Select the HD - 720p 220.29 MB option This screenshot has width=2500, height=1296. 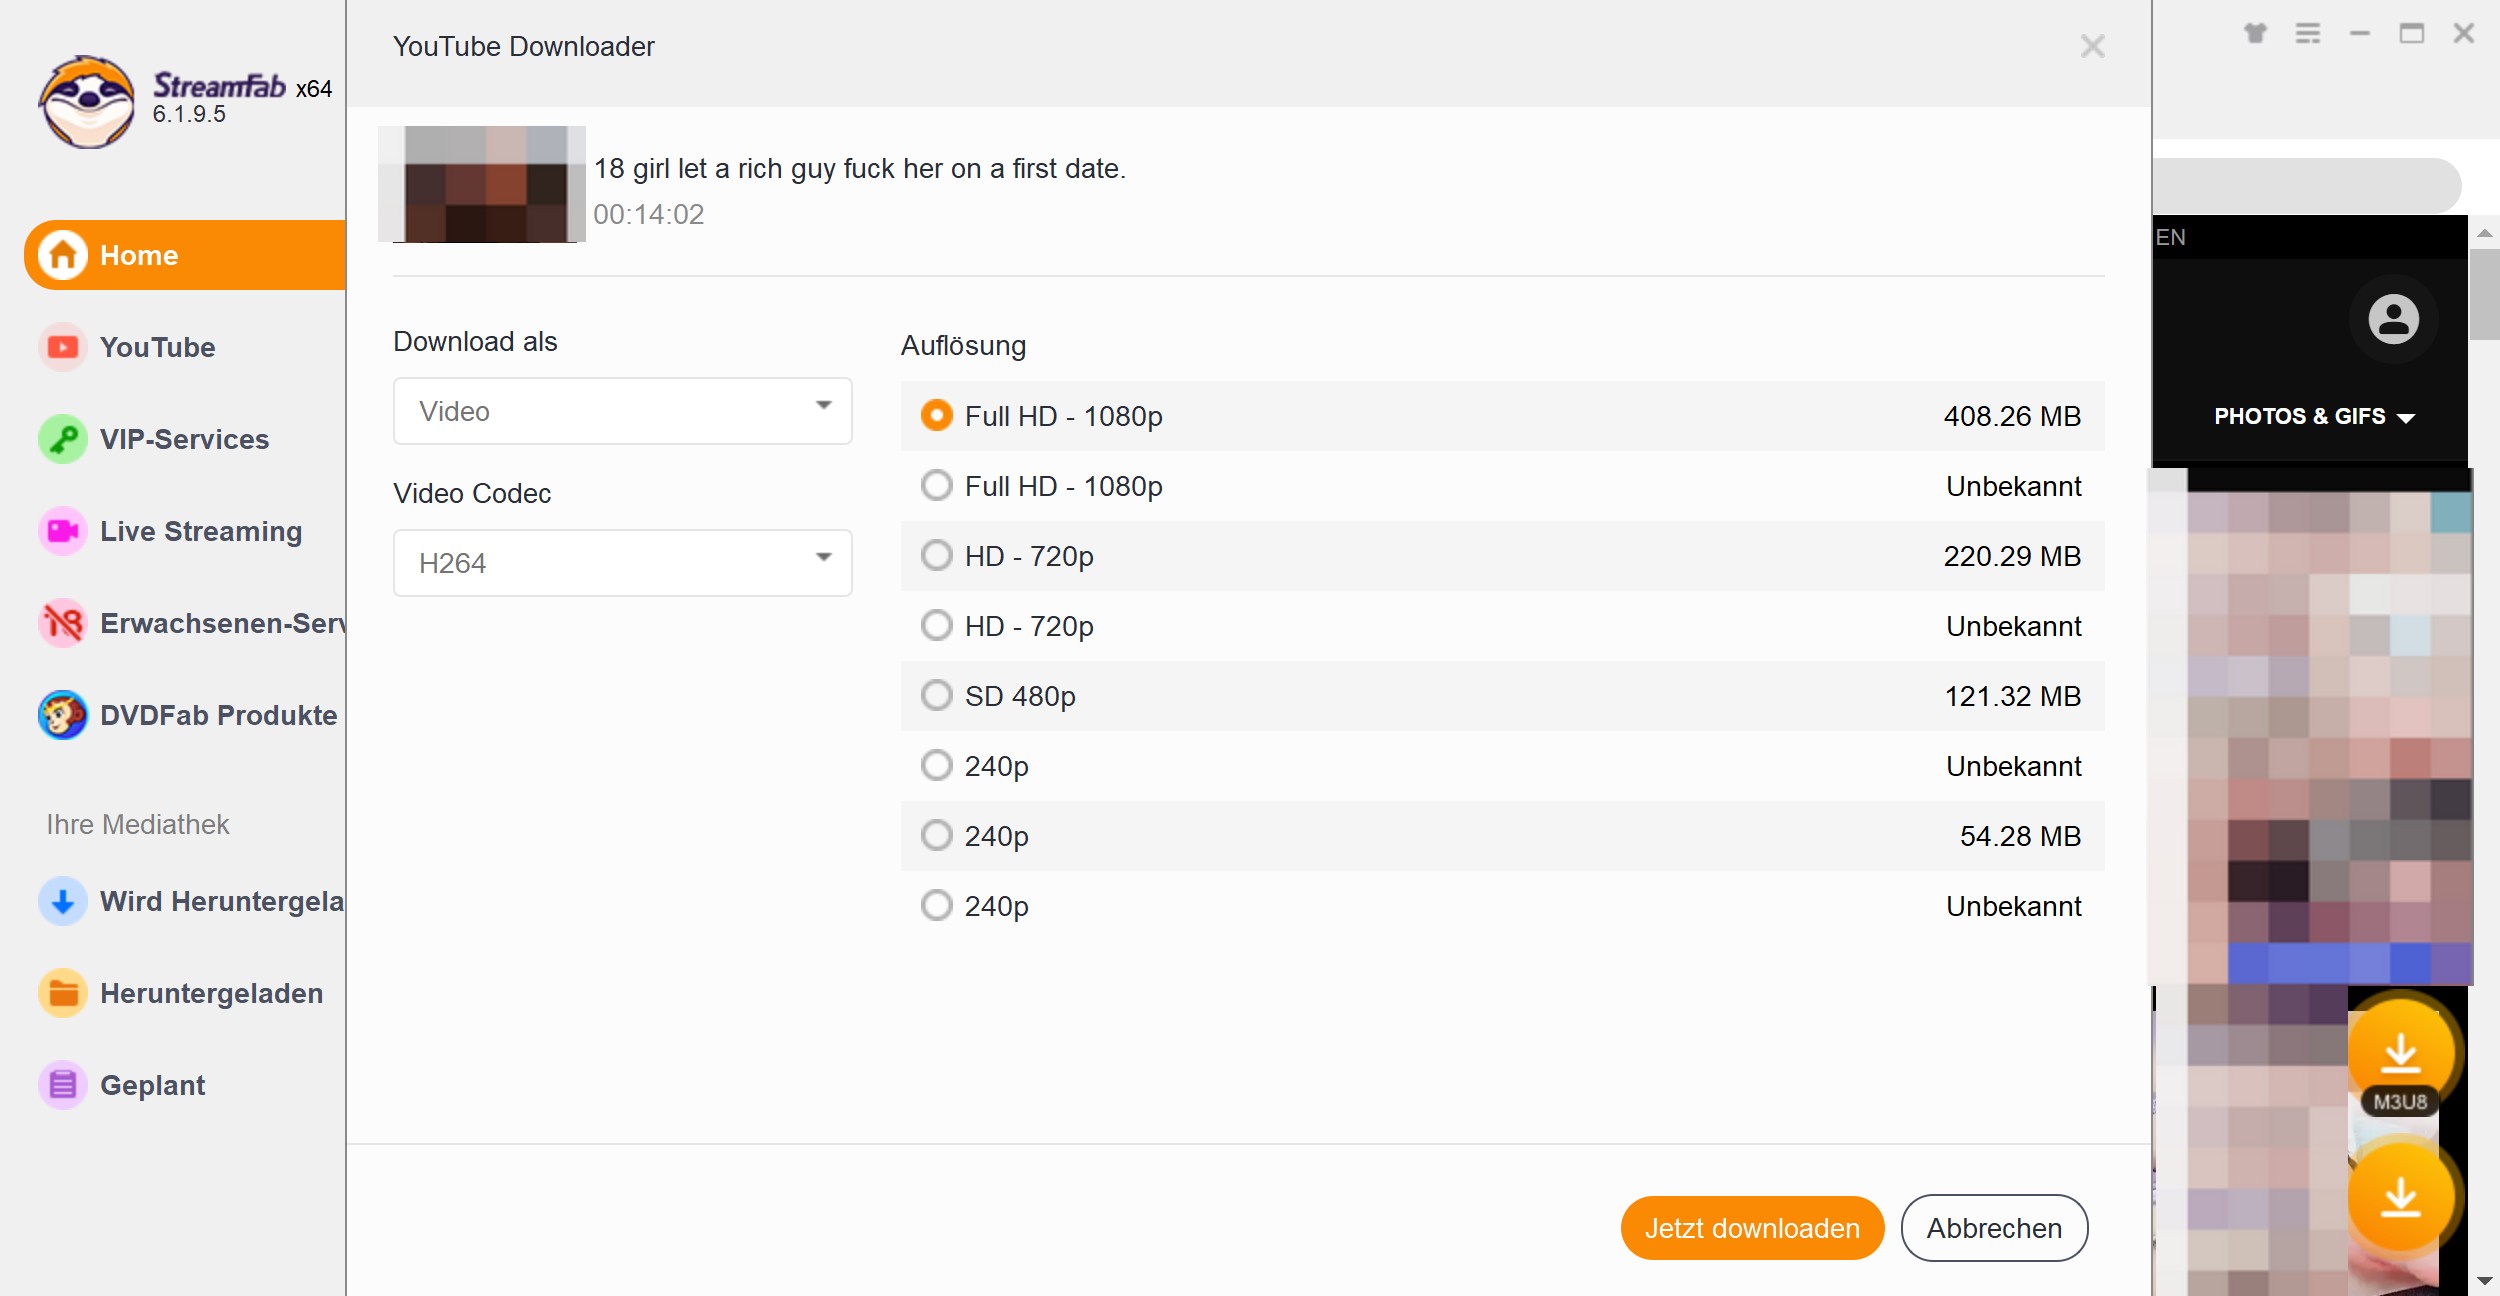[937, 556]
